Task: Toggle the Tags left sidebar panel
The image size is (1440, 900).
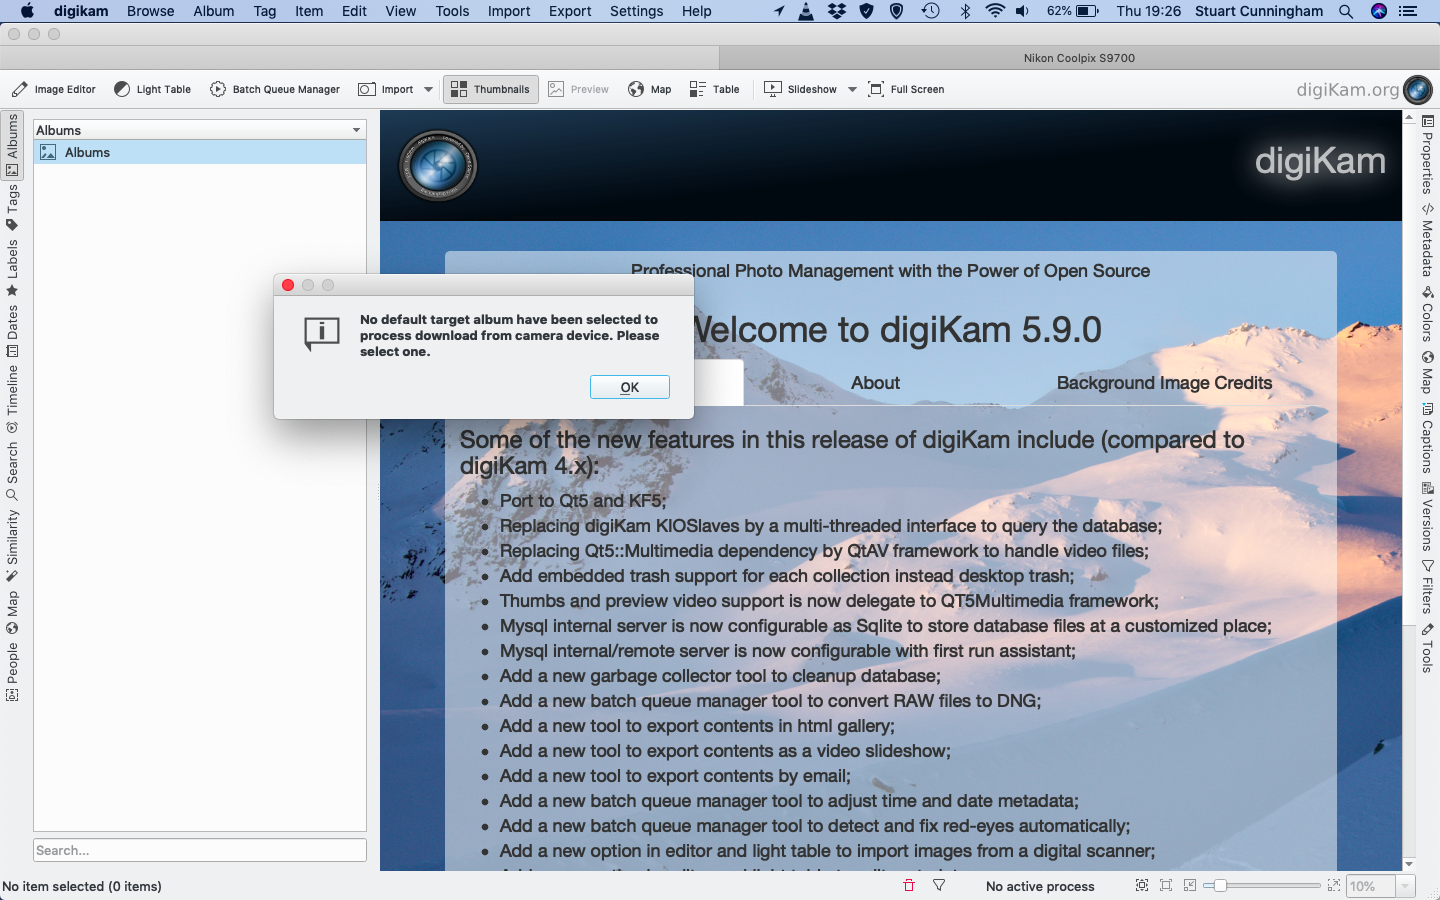Action: 12,207
